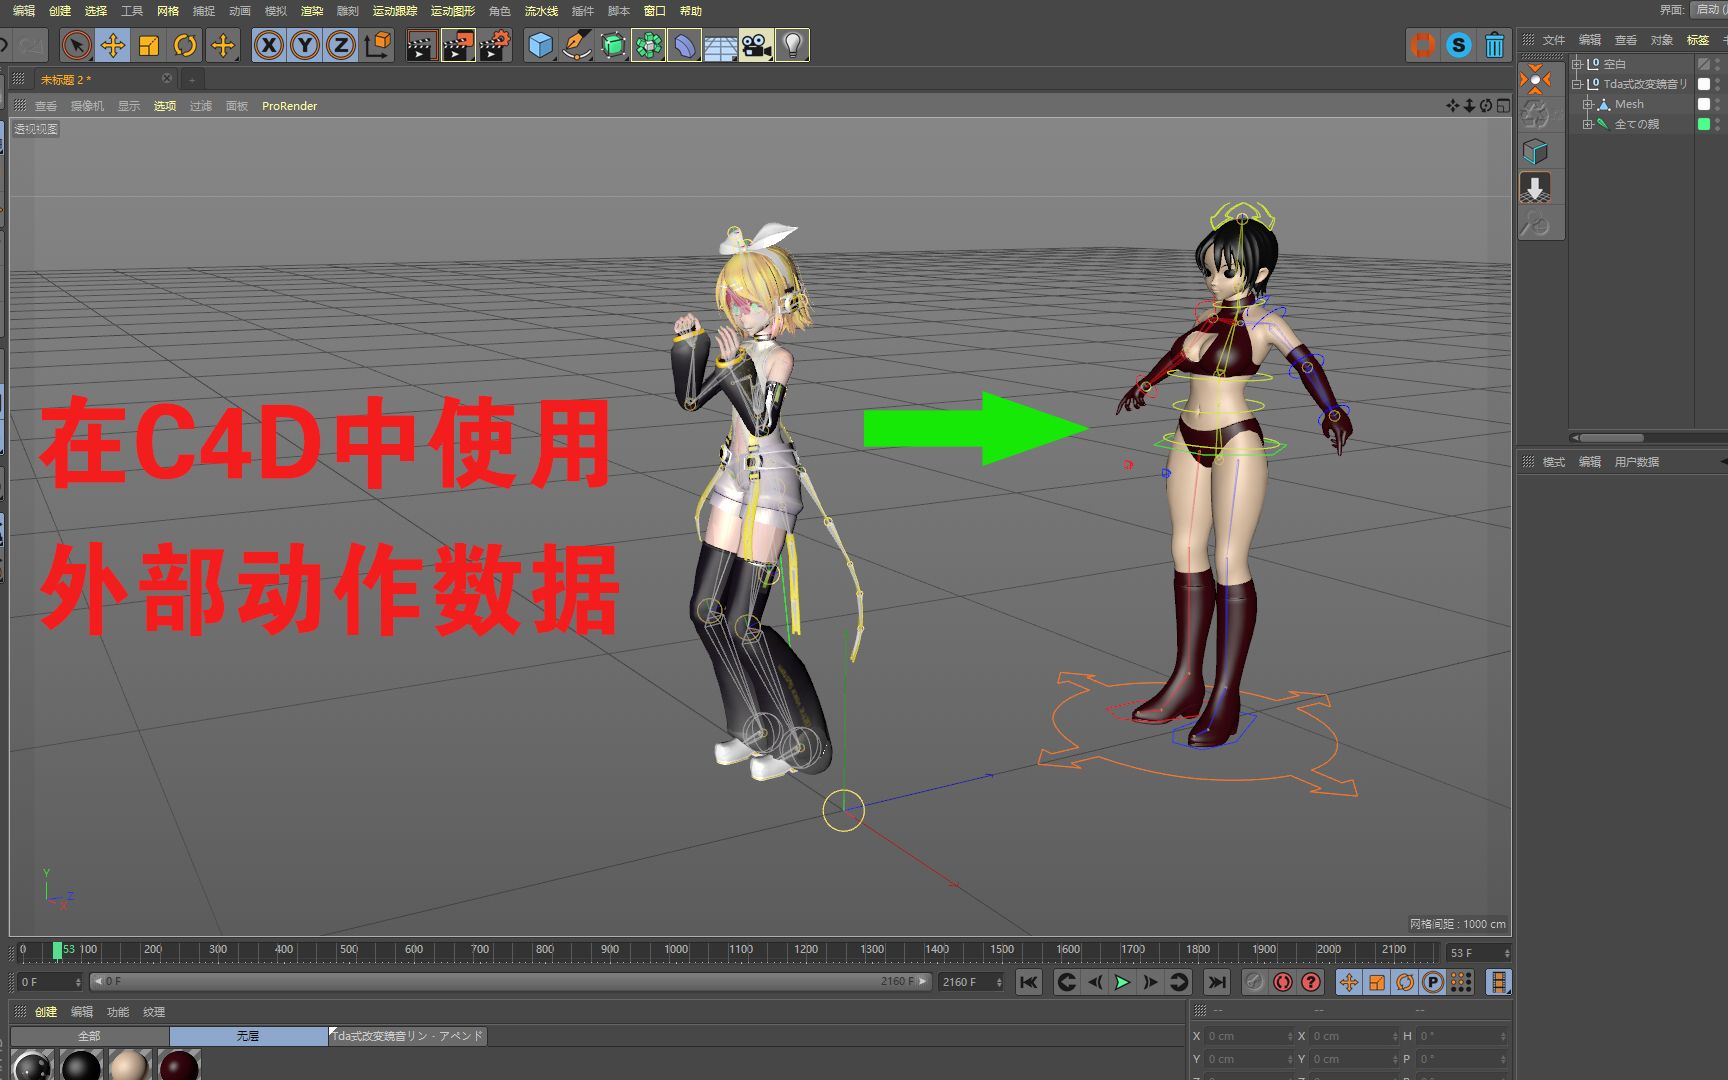This screenshot has width=1728, height=1080.
Task: Open the green cloner array icon
Action: click(649, 45)
